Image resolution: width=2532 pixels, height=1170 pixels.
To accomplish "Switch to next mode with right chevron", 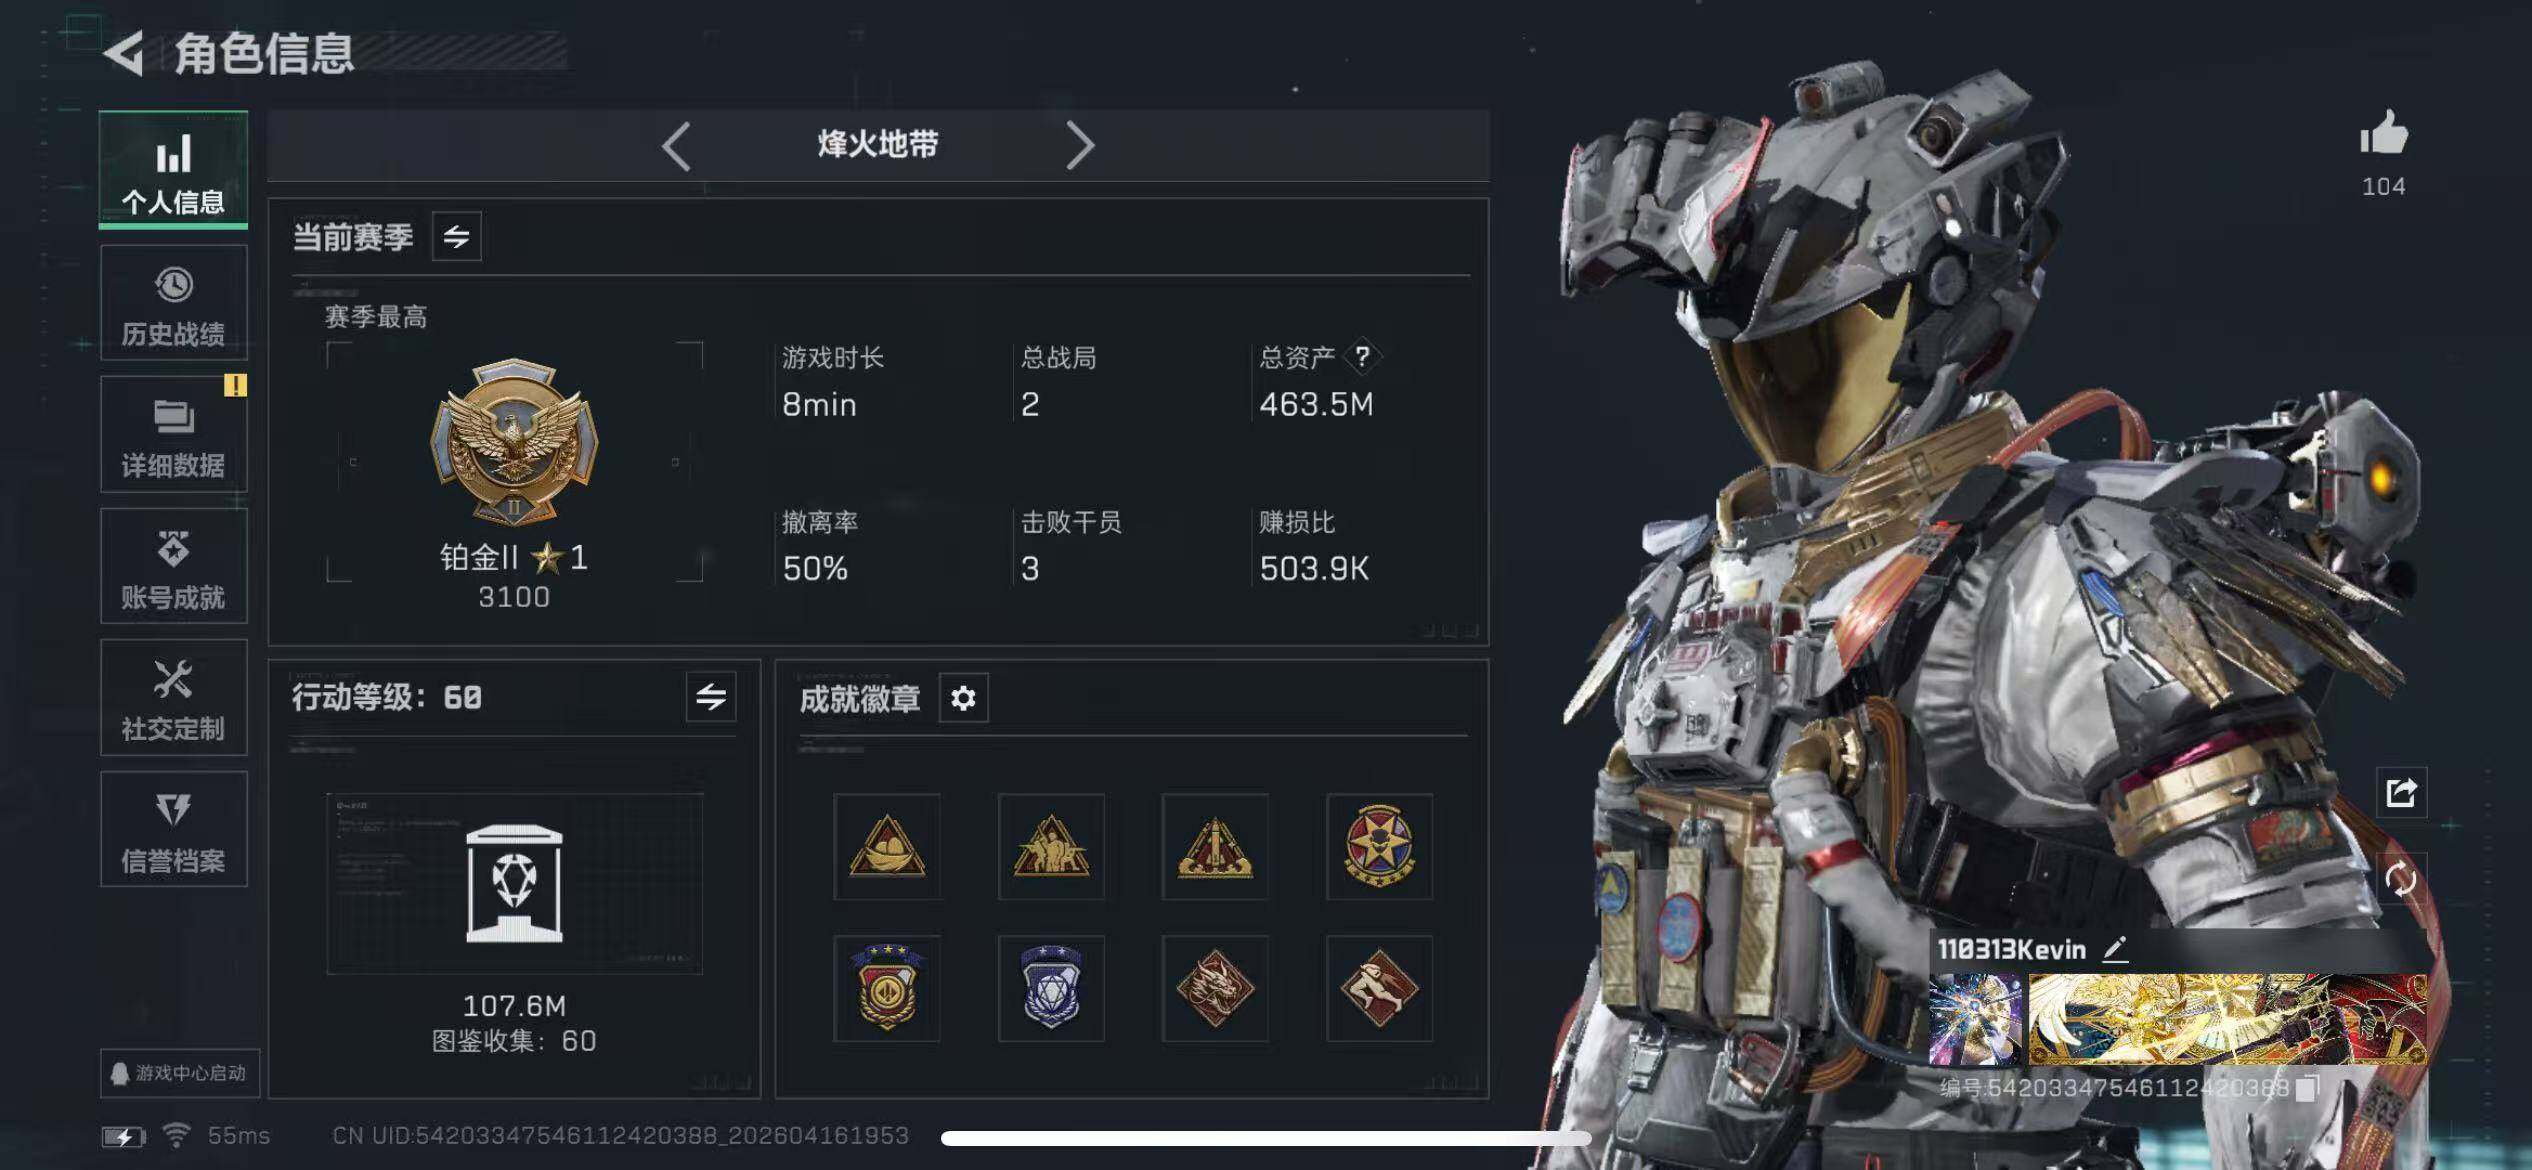I will click(1080, 146).
